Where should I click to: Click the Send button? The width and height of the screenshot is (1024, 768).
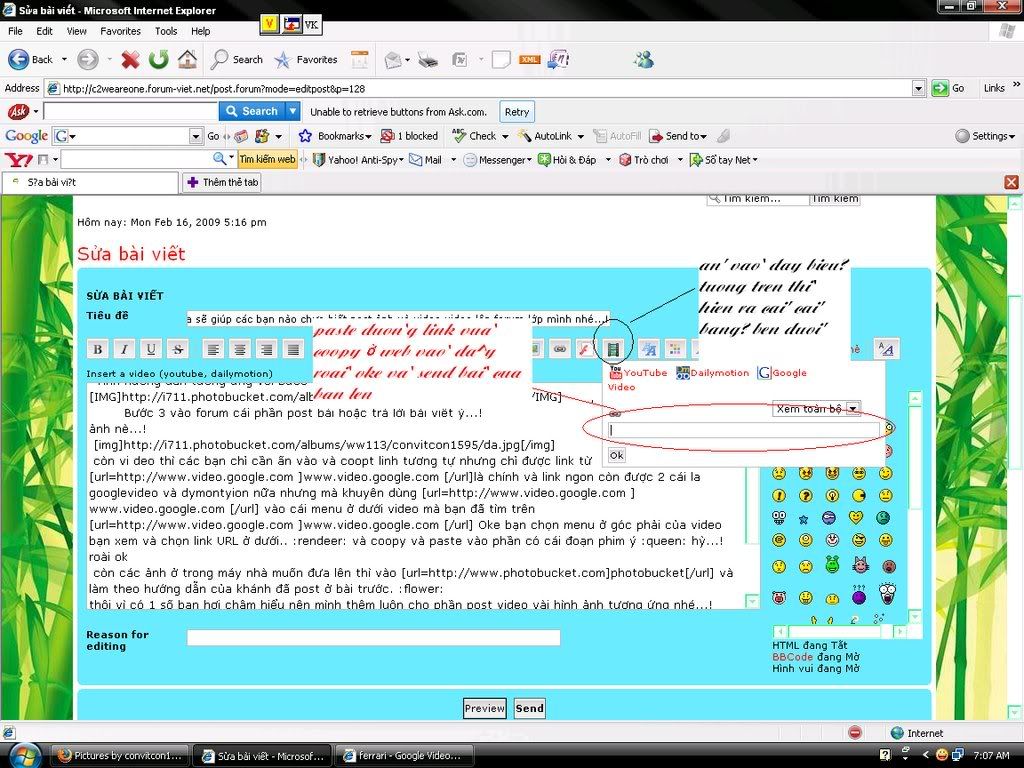[x=530, y=708]
